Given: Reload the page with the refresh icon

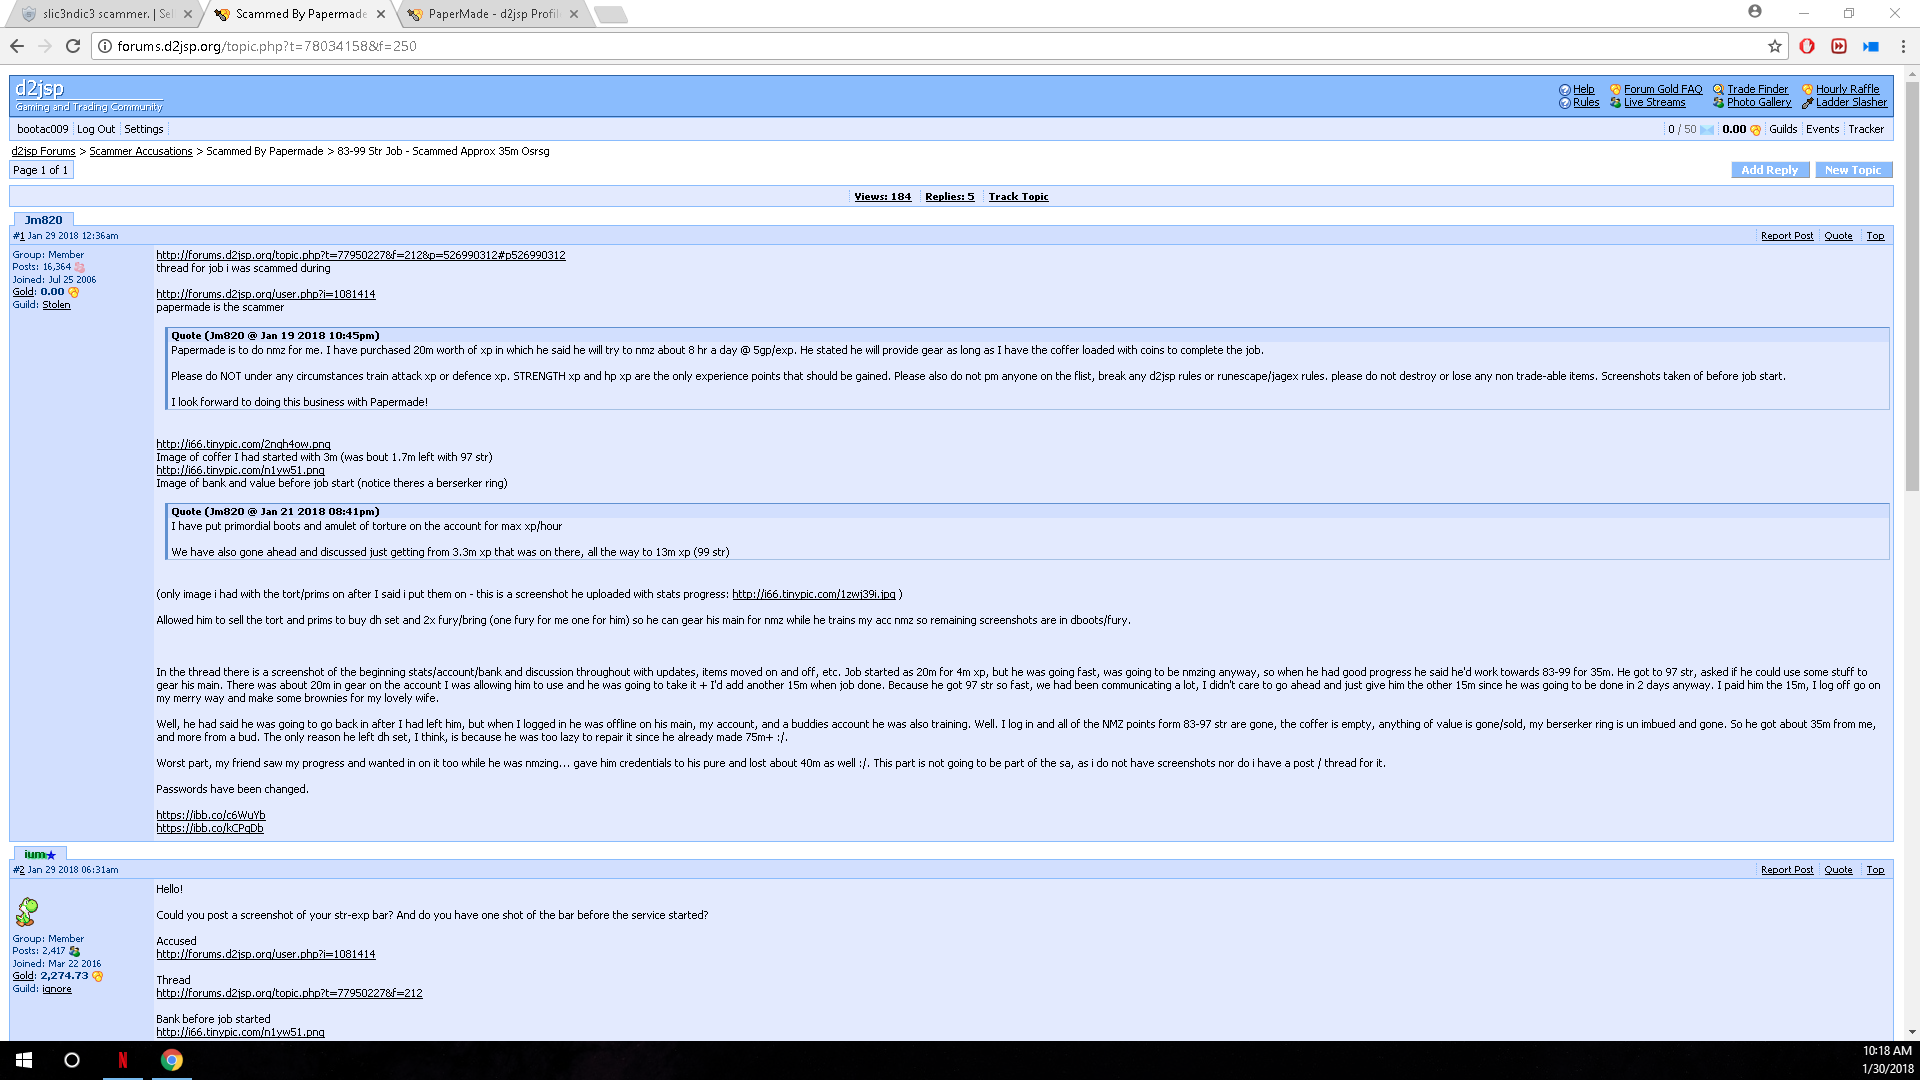Looking at the screenshot, I should click(x=73, y=46).
